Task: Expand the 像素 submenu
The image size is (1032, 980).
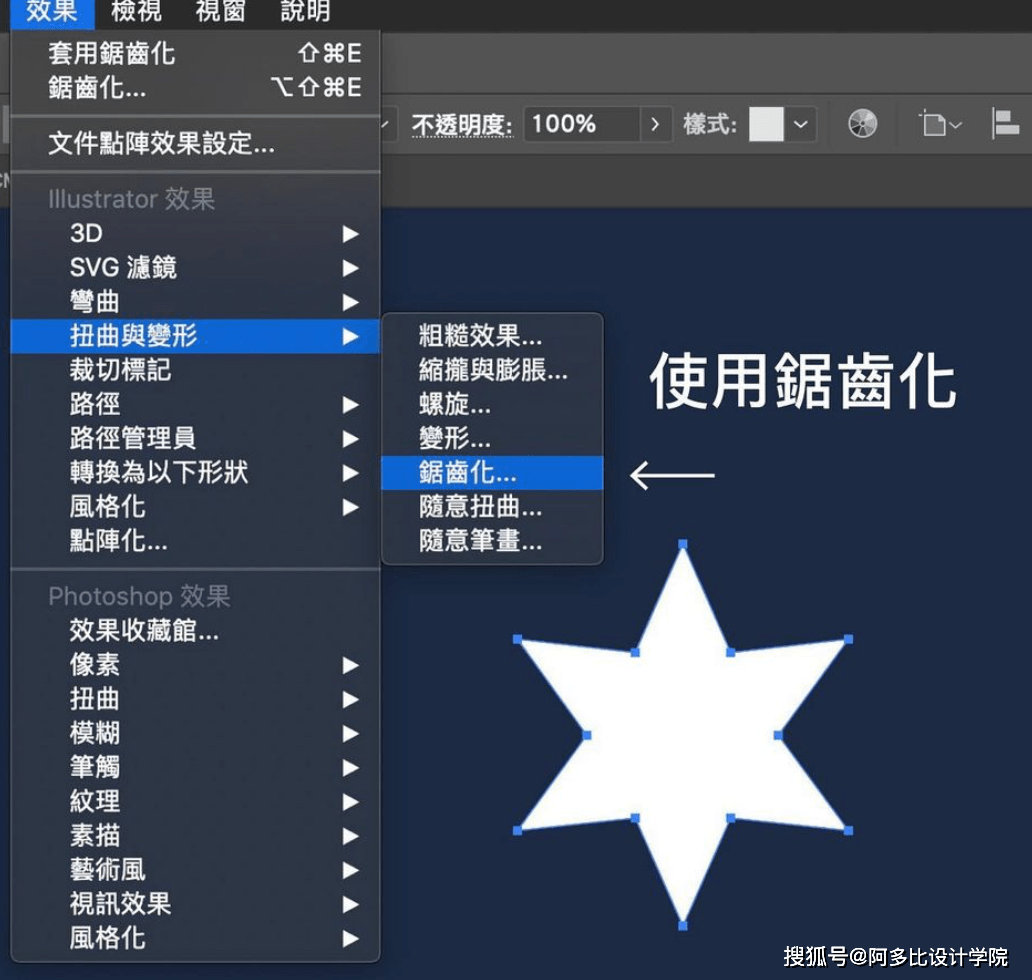Action: [x=195, y=665]
